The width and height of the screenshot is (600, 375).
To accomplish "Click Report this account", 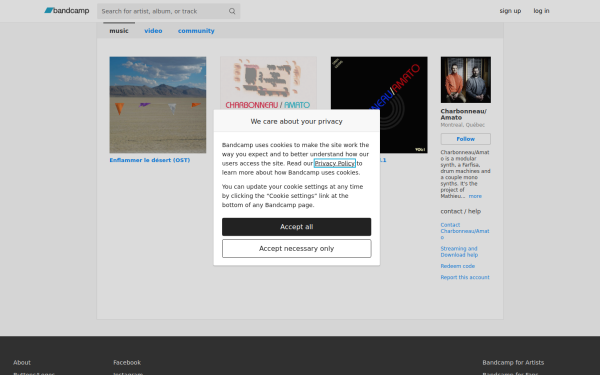I will tap(465, 277).
